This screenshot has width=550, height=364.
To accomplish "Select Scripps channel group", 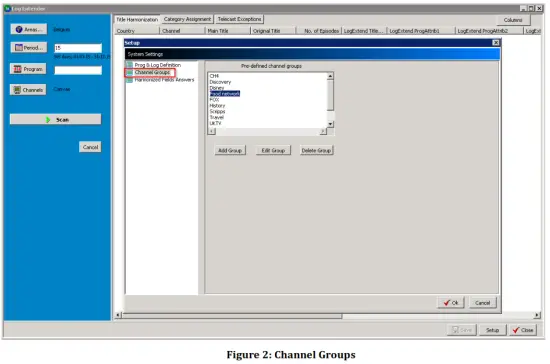I will pyautogui.click(x=217, y=112).
